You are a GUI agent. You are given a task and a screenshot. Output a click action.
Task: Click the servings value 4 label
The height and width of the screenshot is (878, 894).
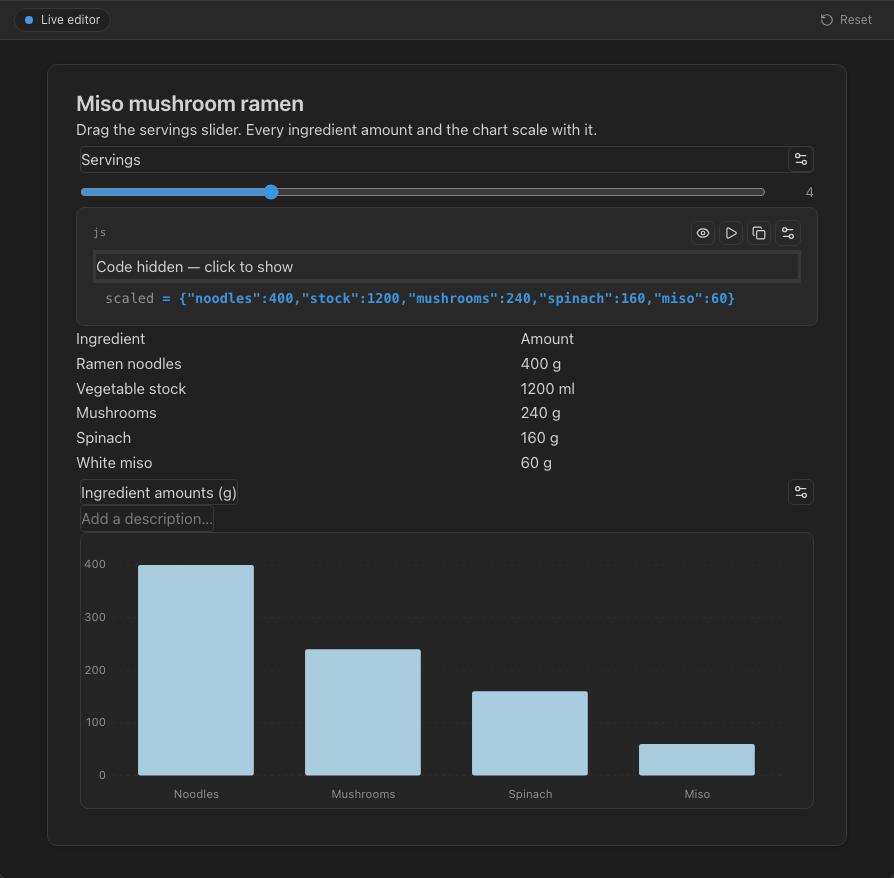pyautogui.click(x=809, y=193)
